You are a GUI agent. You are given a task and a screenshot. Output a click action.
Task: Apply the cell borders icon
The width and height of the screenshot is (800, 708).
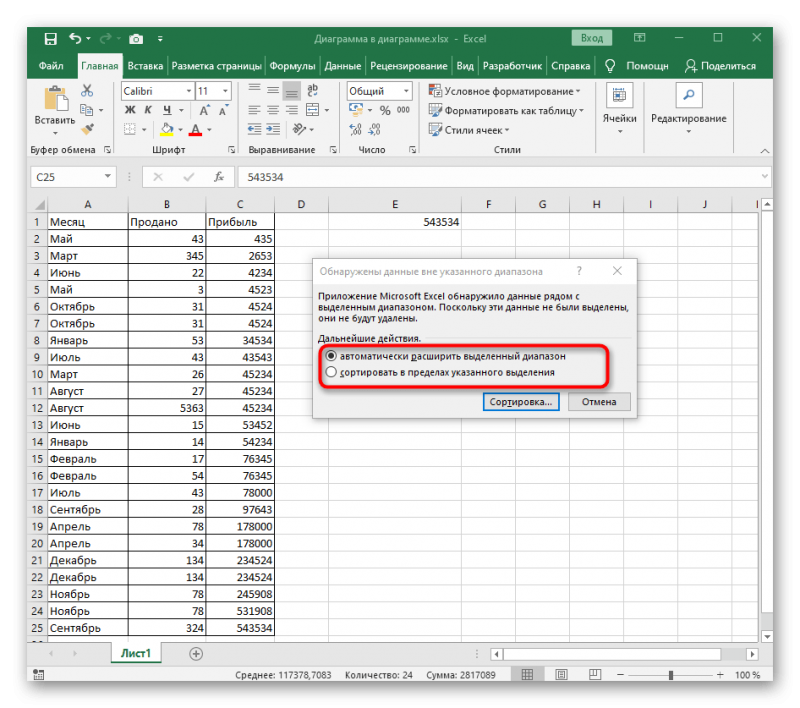[130, 129]
